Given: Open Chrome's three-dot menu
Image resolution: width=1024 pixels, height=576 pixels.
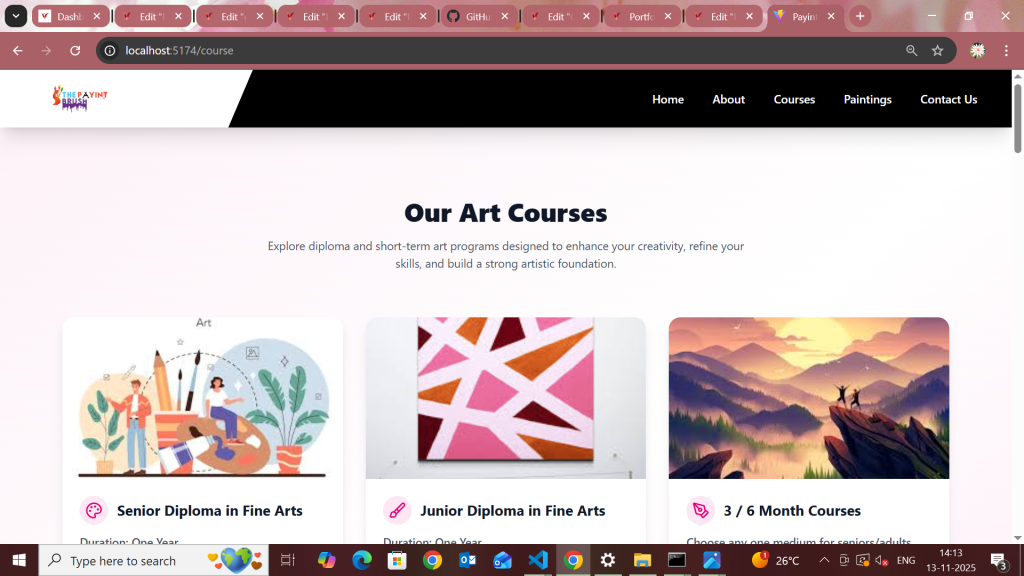Looking at the screenshot, I should 1006,50.
